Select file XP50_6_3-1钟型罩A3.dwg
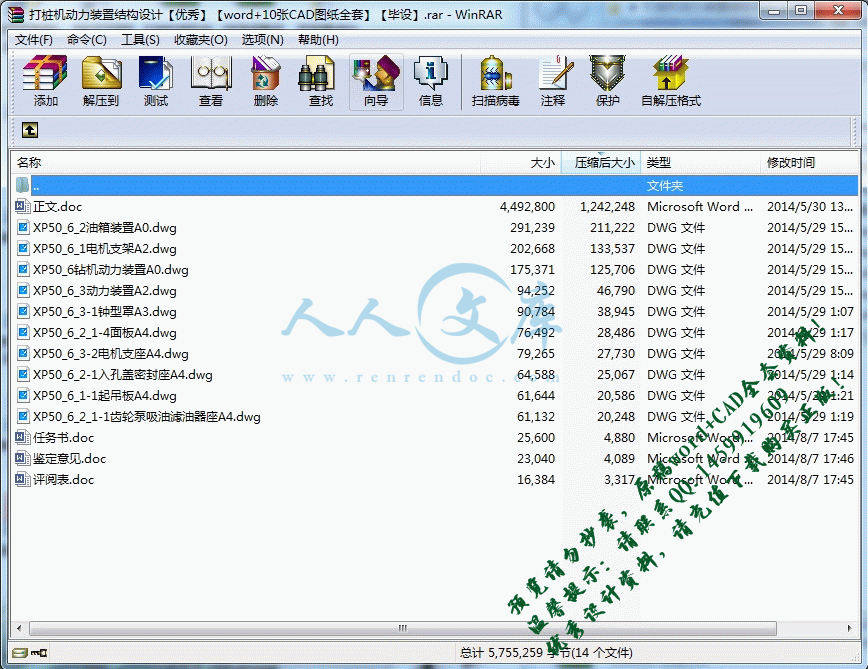The height and width of the screenshot is (669, 868). coord(105,312)
